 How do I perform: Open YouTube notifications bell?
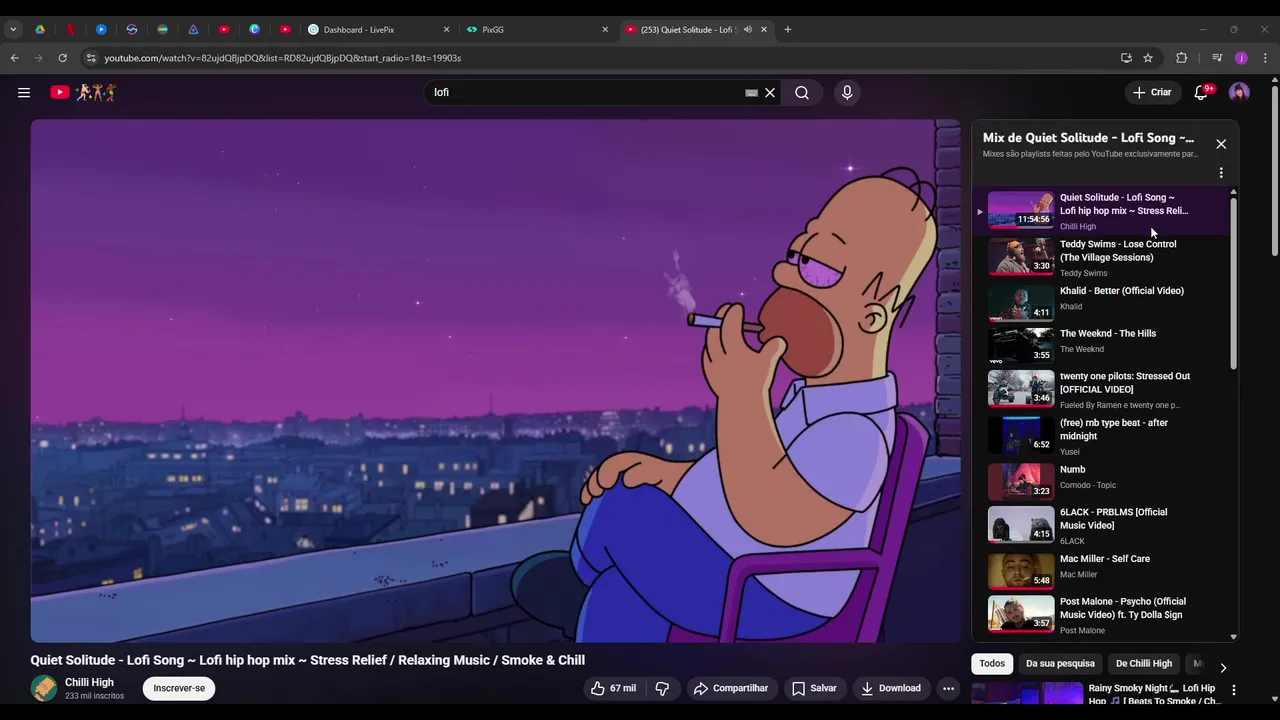1201,92
